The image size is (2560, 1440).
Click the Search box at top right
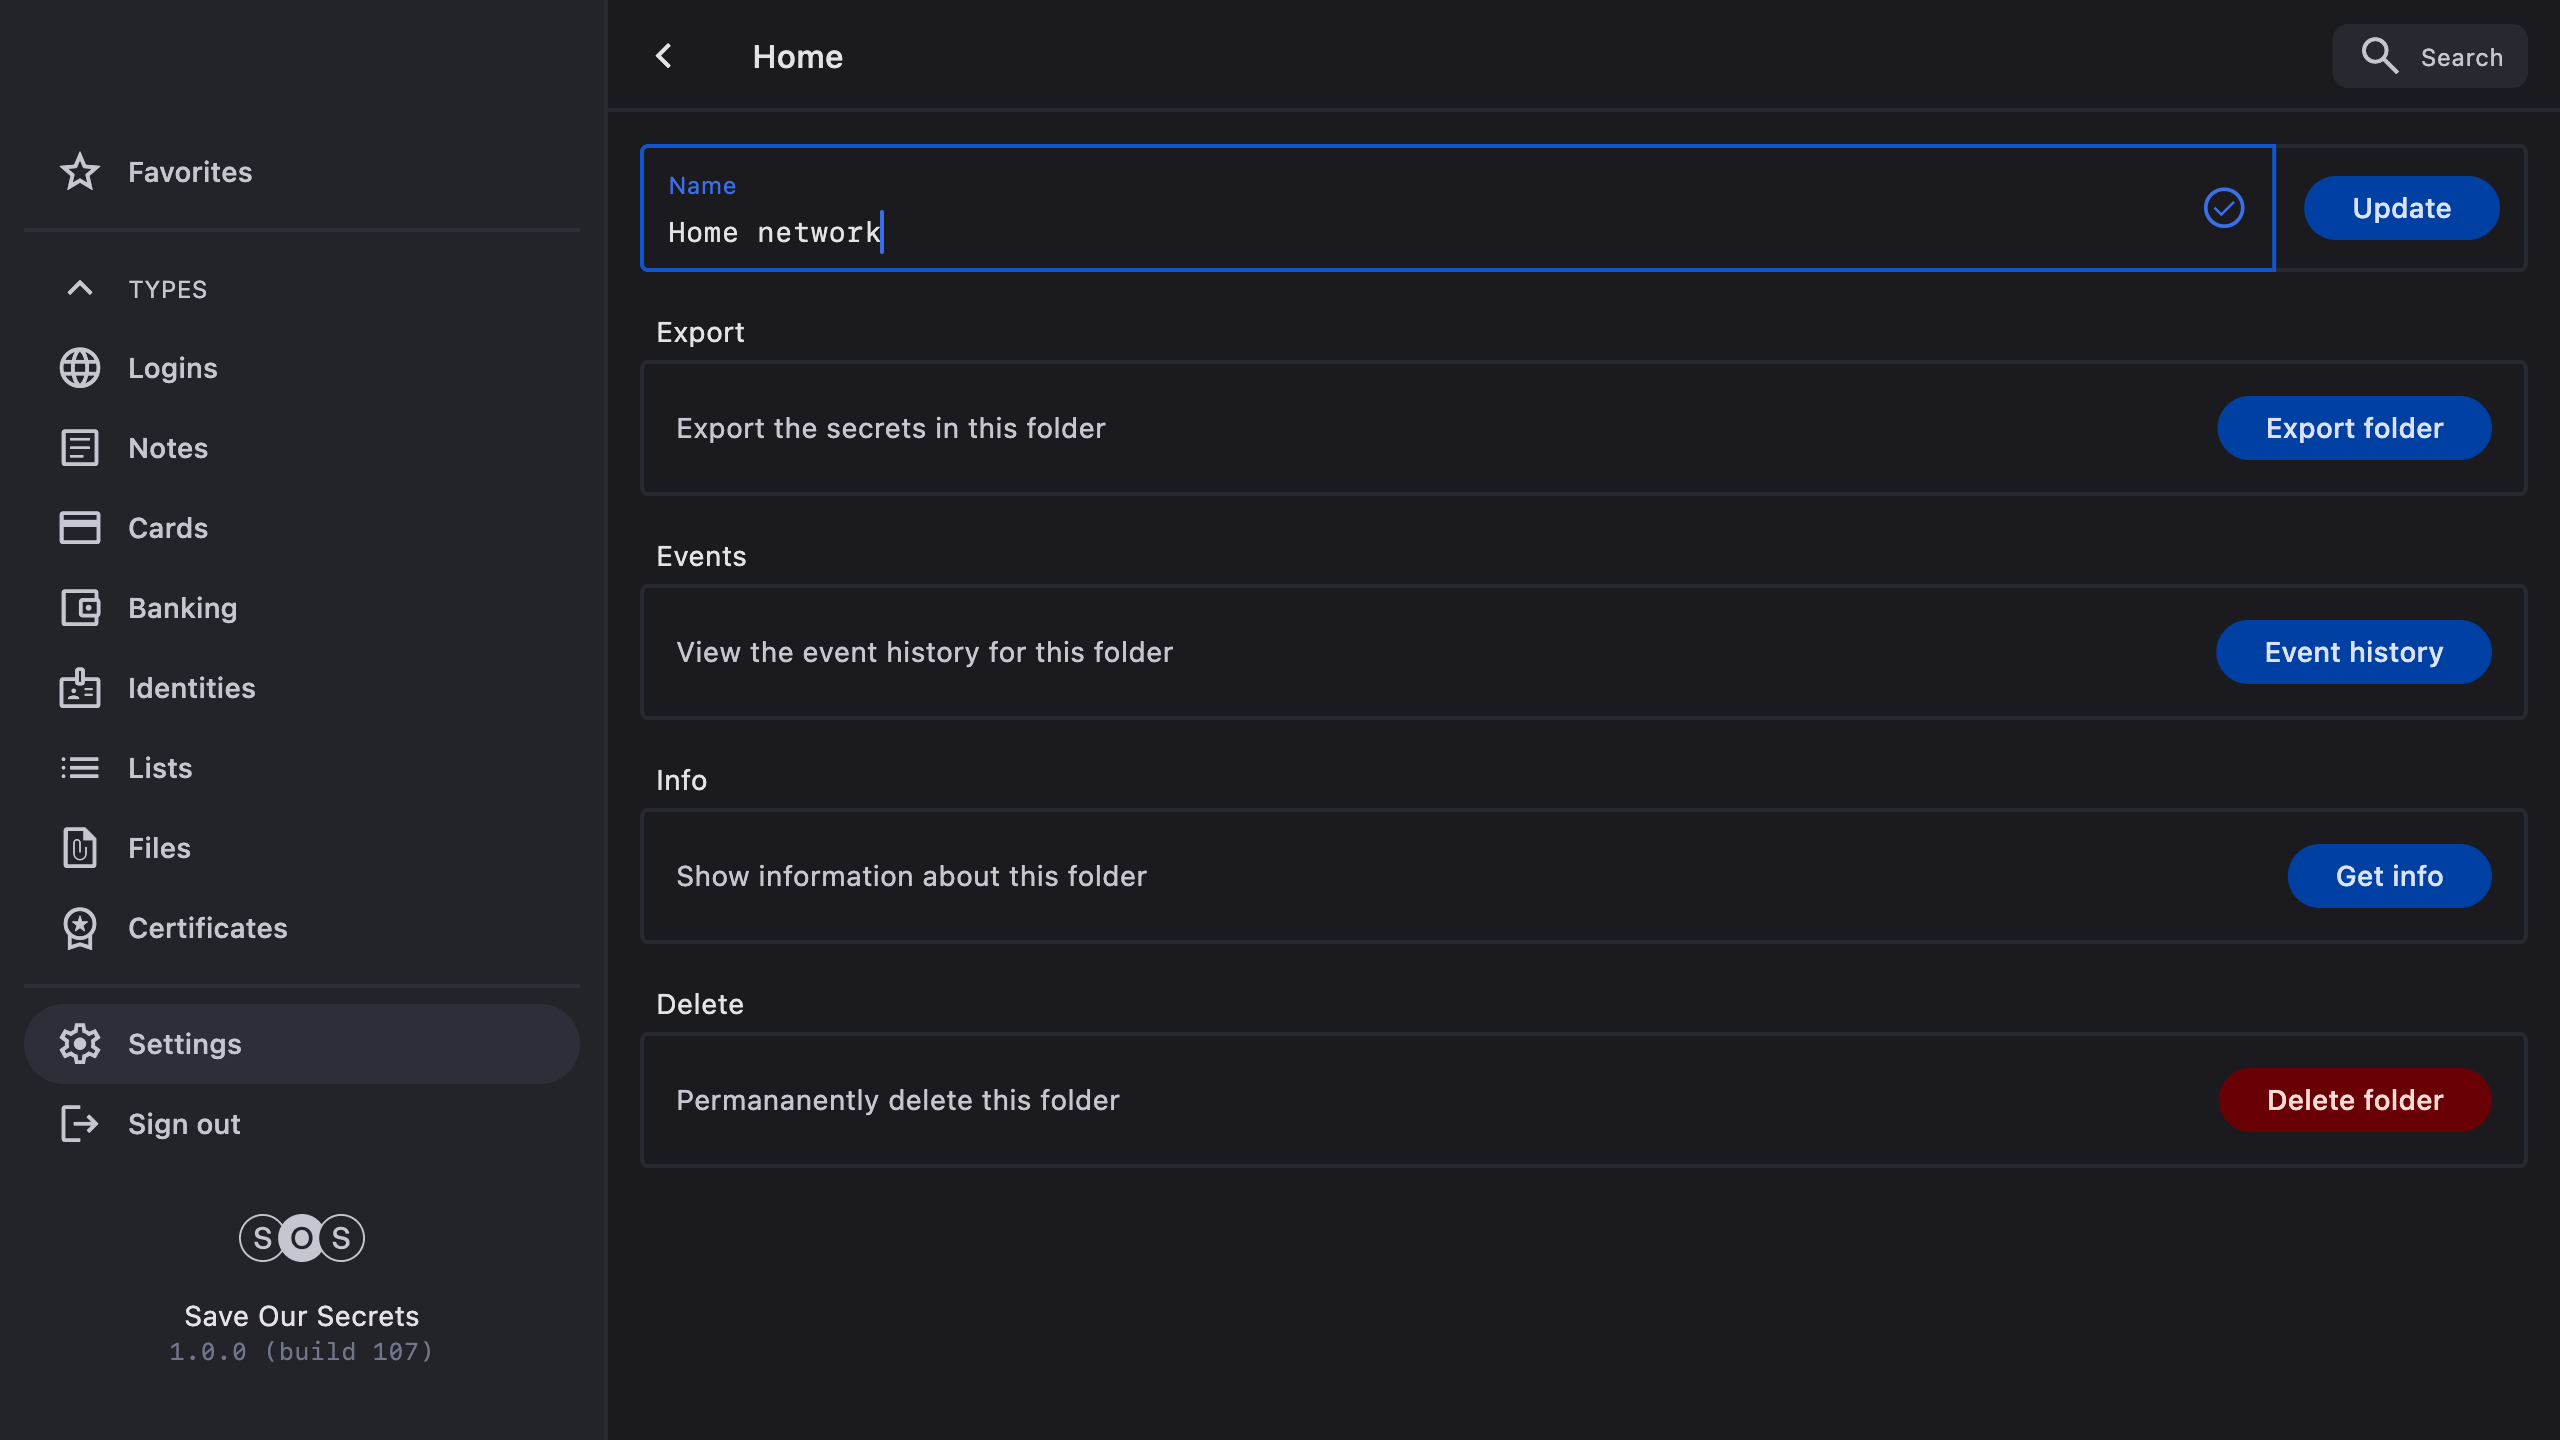2430,57
